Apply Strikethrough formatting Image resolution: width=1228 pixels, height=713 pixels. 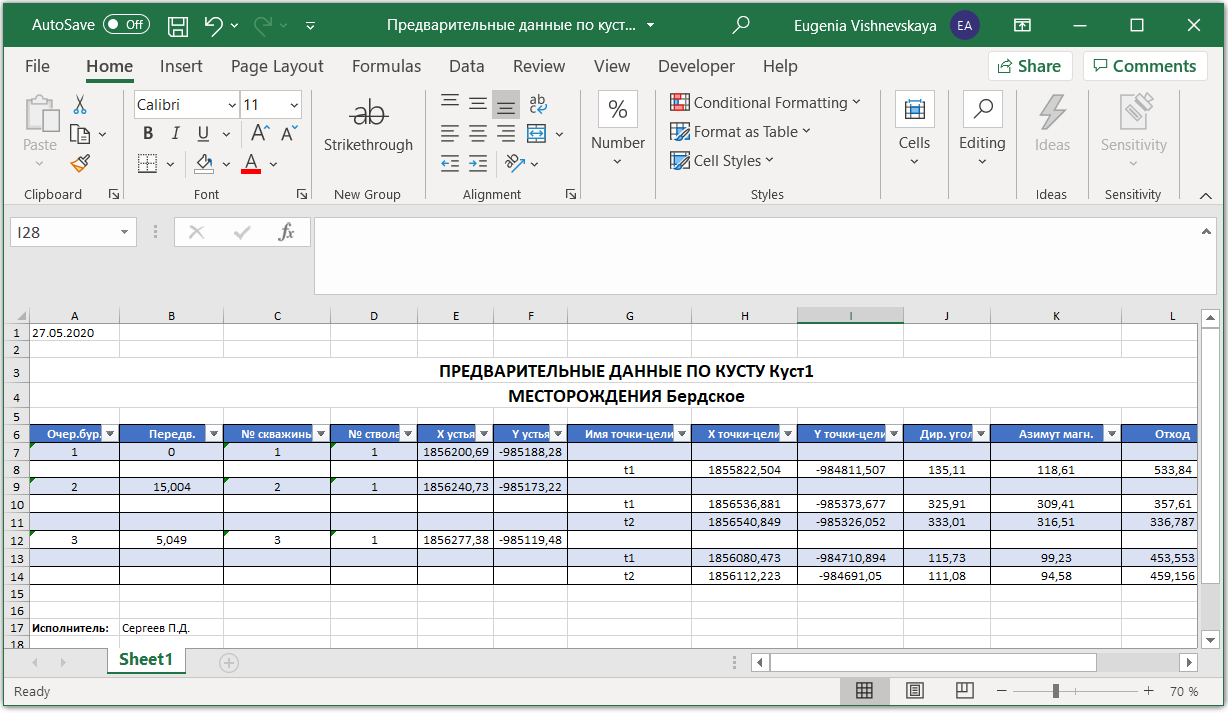pyautogui.click(x=368, y=125)
